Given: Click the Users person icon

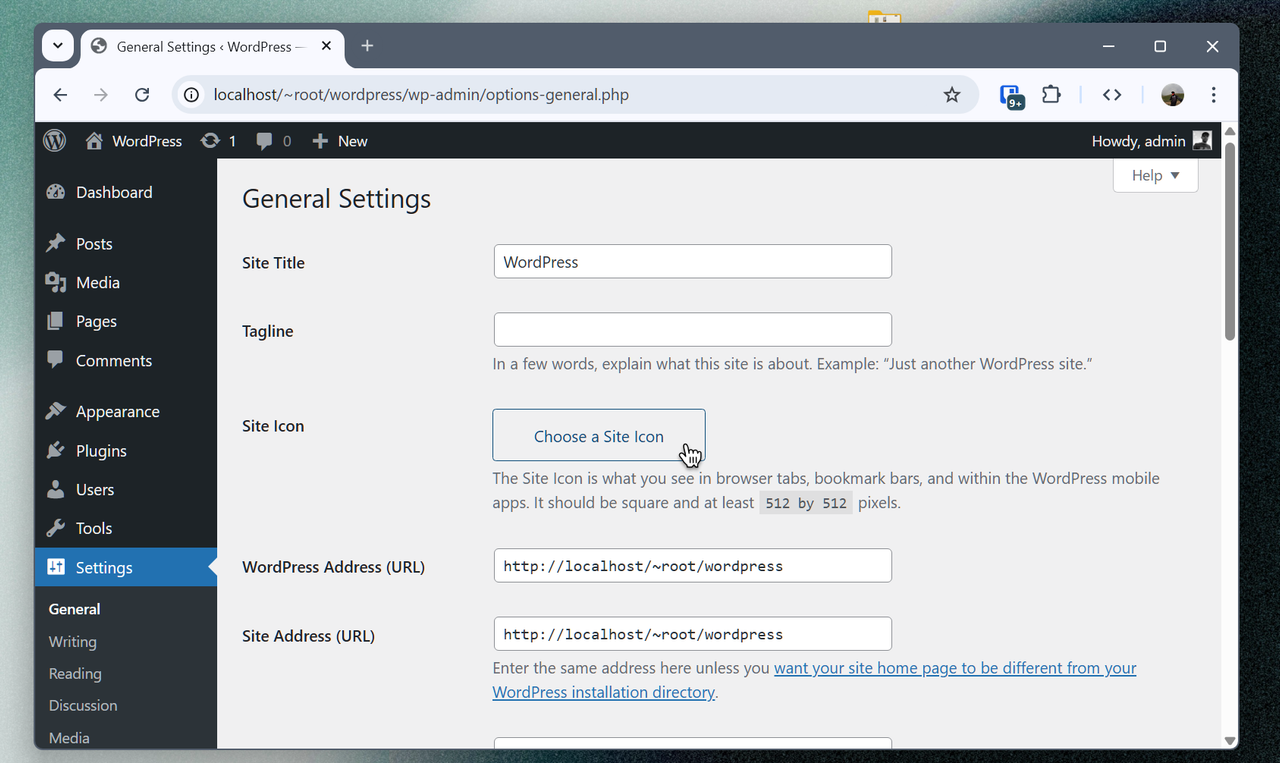Looking at the screenshot, I should 56,489.
